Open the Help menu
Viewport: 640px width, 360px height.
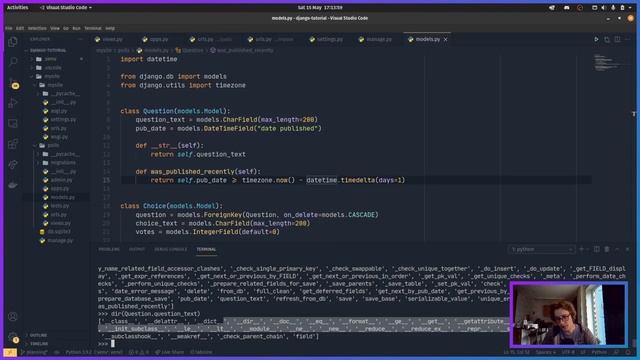(x=110, y=28)
